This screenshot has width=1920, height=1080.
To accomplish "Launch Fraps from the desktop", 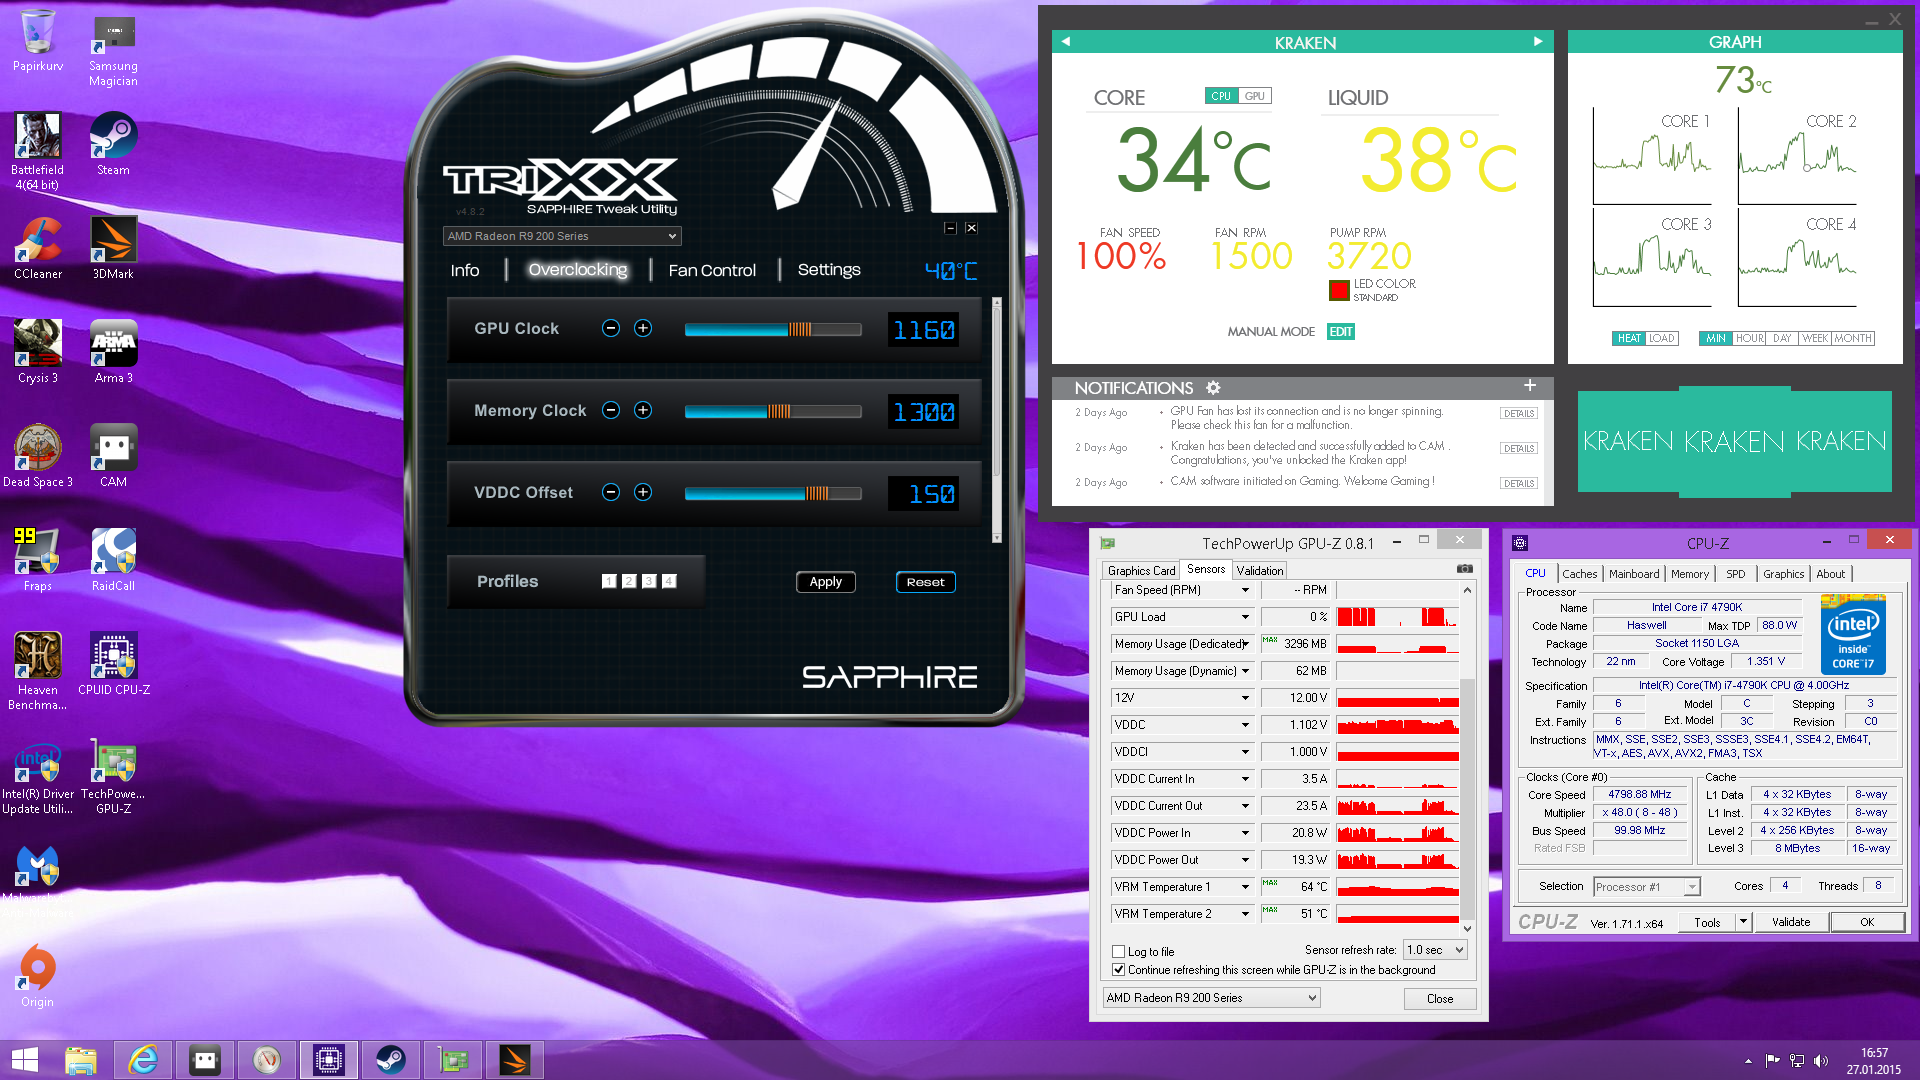I will (x=37, y=560).
